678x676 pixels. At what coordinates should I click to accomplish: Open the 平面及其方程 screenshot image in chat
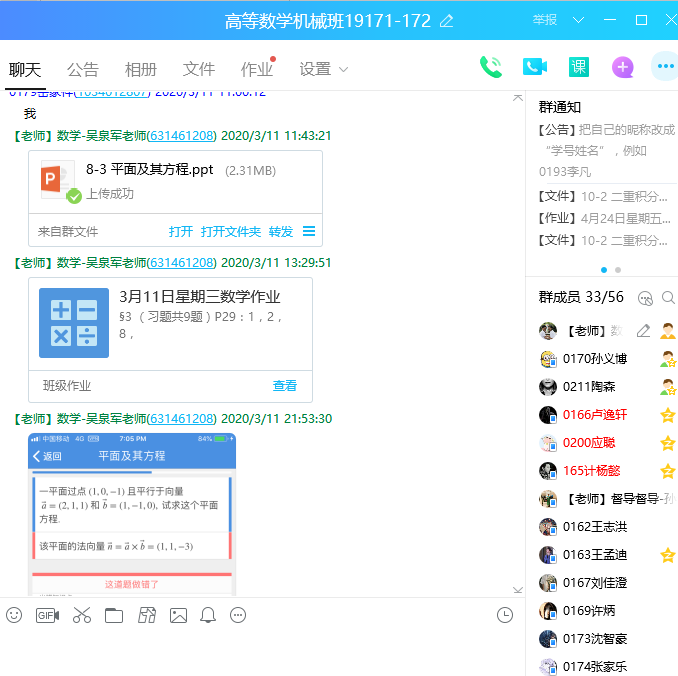pyautogui.click(x=132, y=514)
